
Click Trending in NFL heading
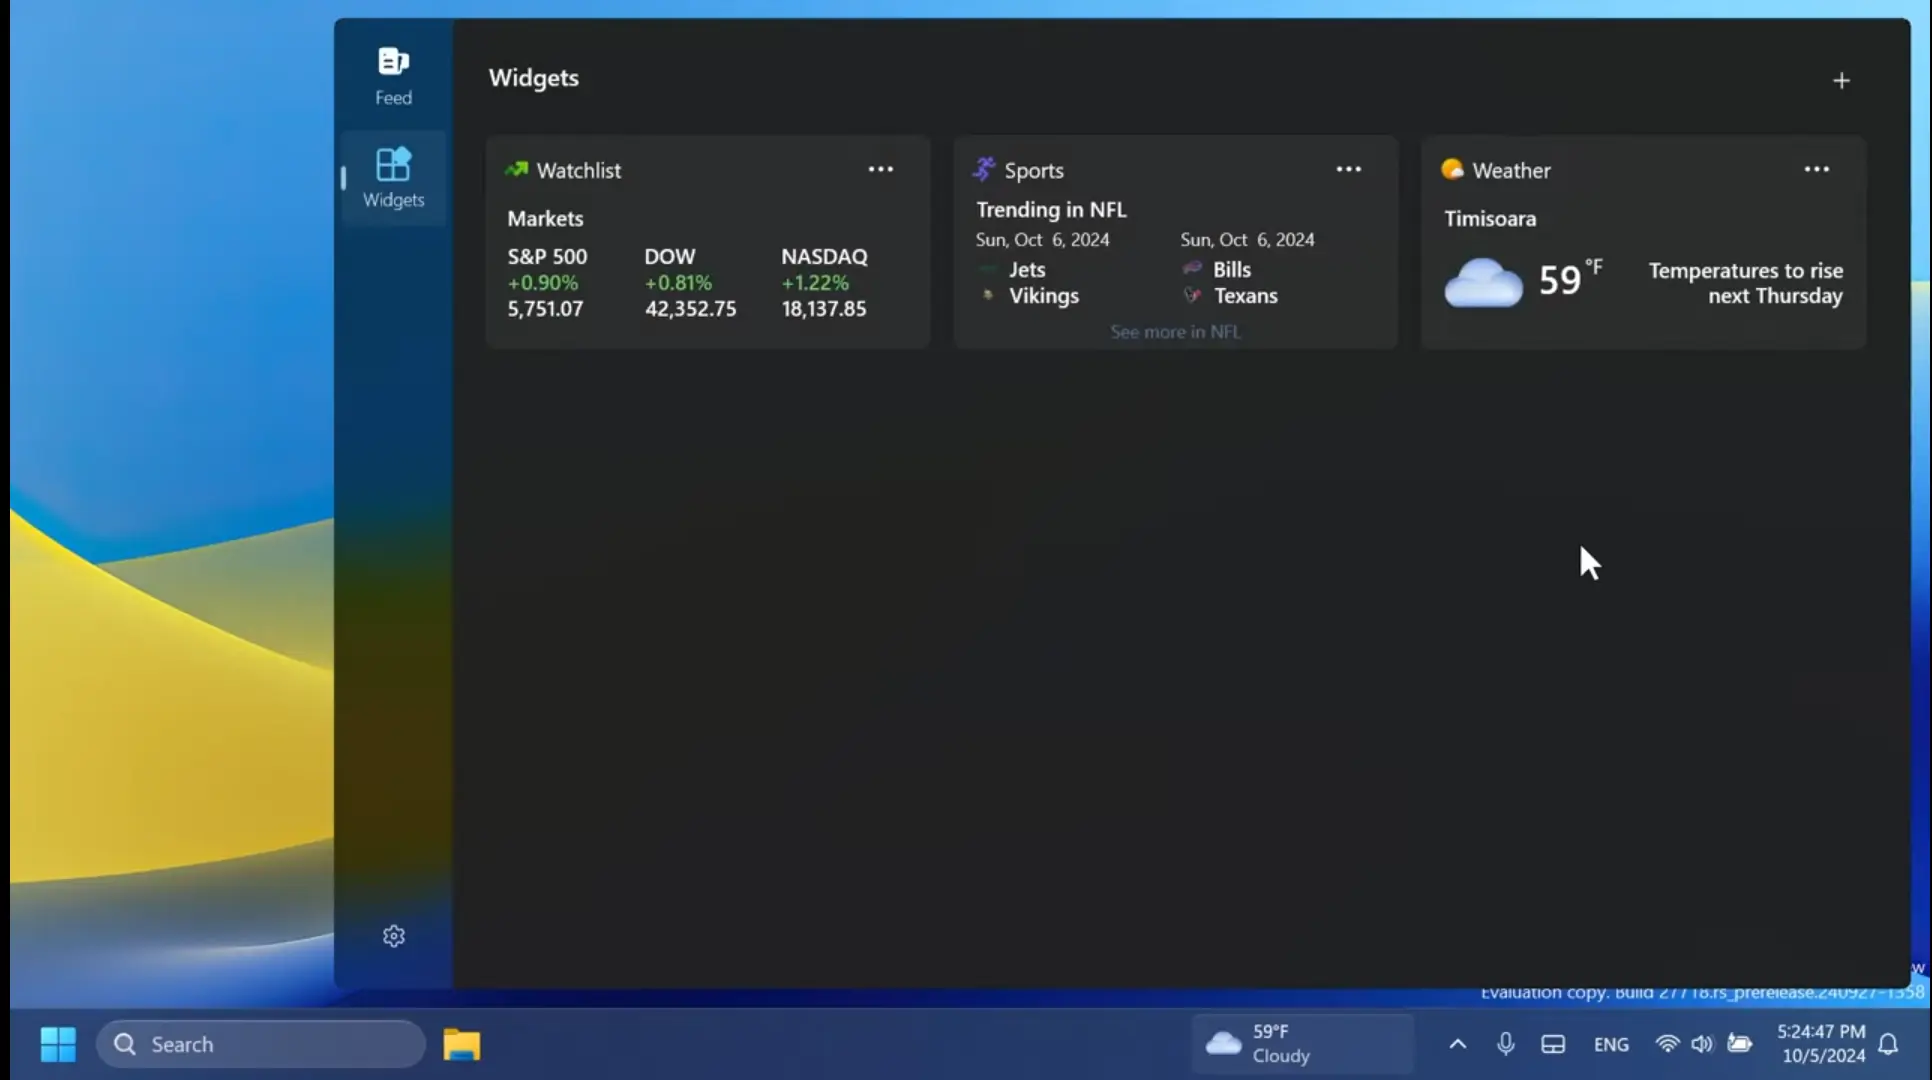point(1051,209)
